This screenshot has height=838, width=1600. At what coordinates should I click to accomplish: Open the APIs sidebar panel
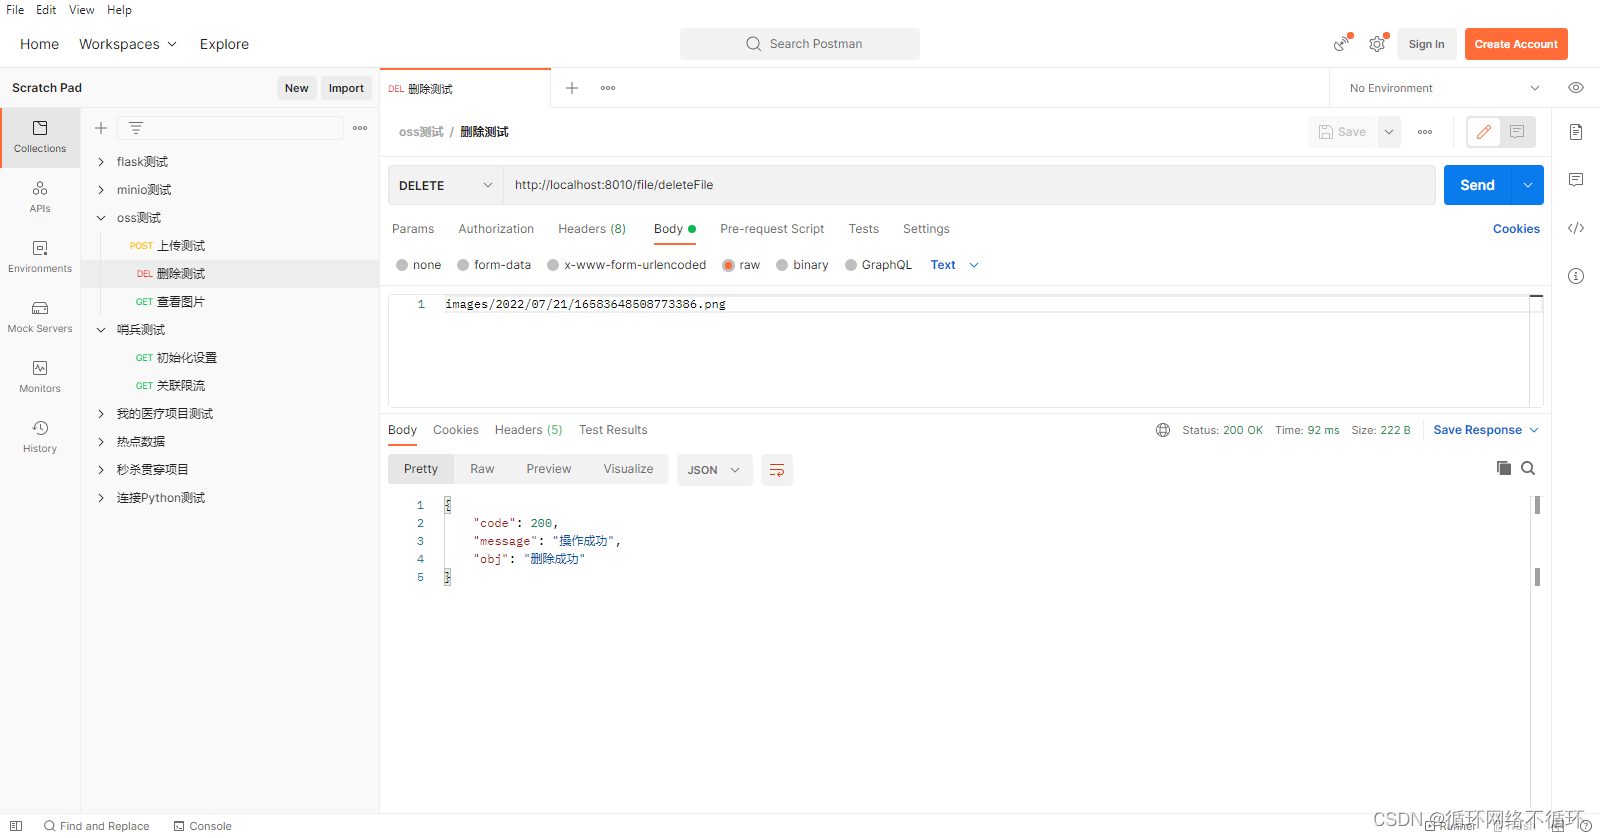click(40, 197)
